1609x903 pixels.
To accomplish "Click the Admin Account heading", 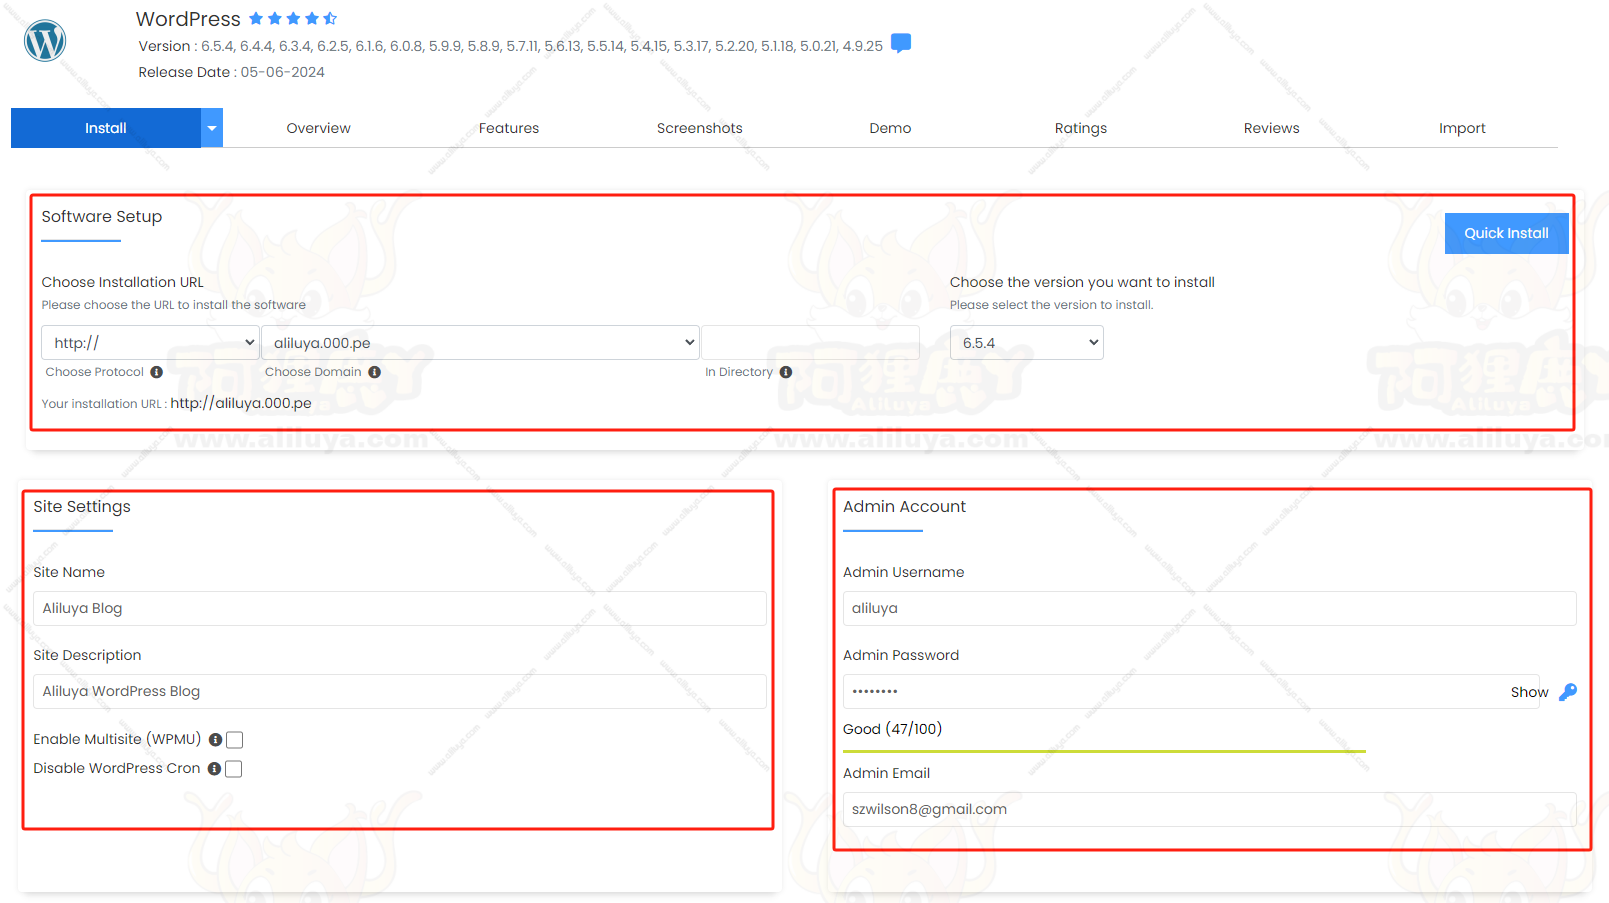I will coord(904,507).
